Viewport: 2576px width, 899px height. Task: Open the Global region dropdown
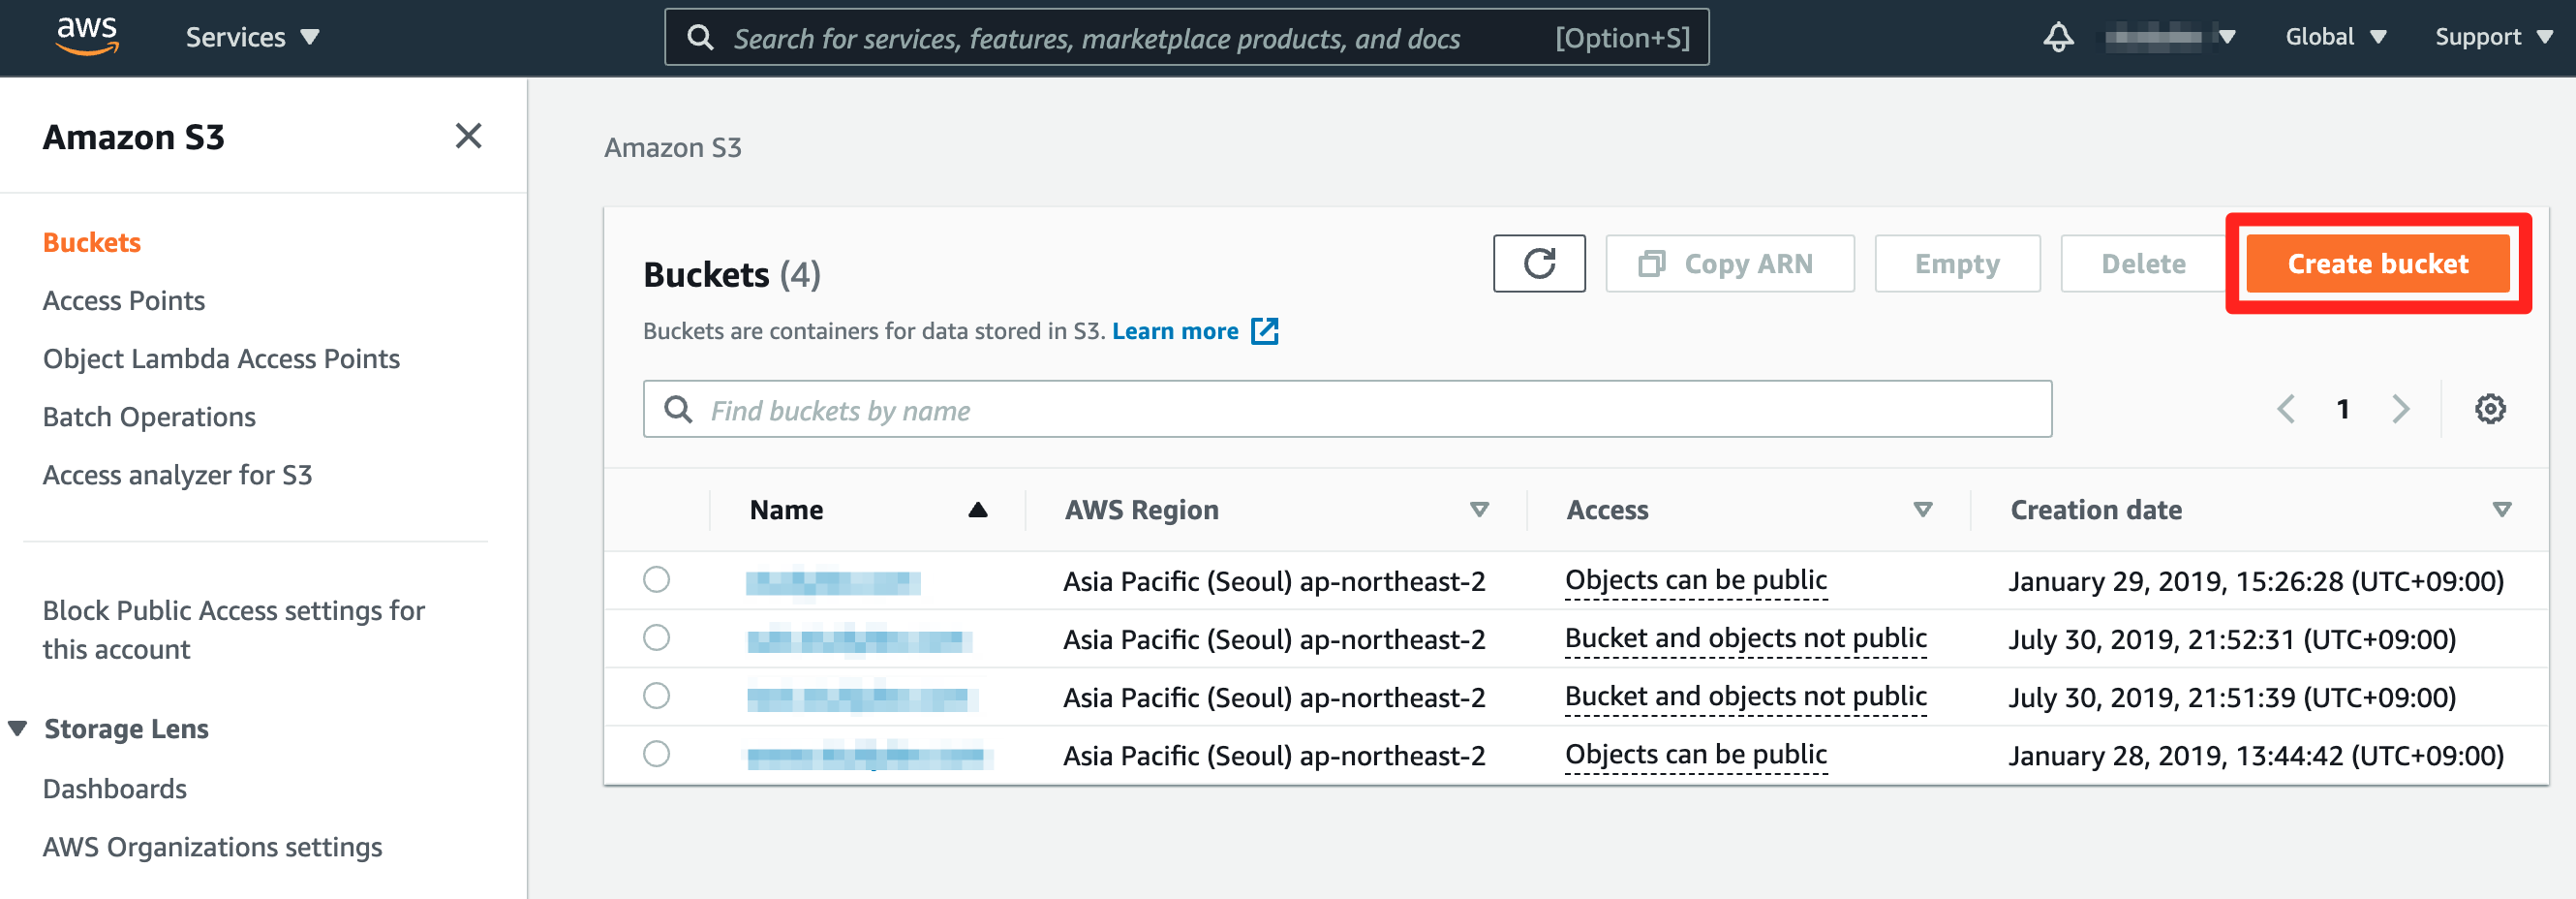pyautogui.click(x=2336, y=37)
